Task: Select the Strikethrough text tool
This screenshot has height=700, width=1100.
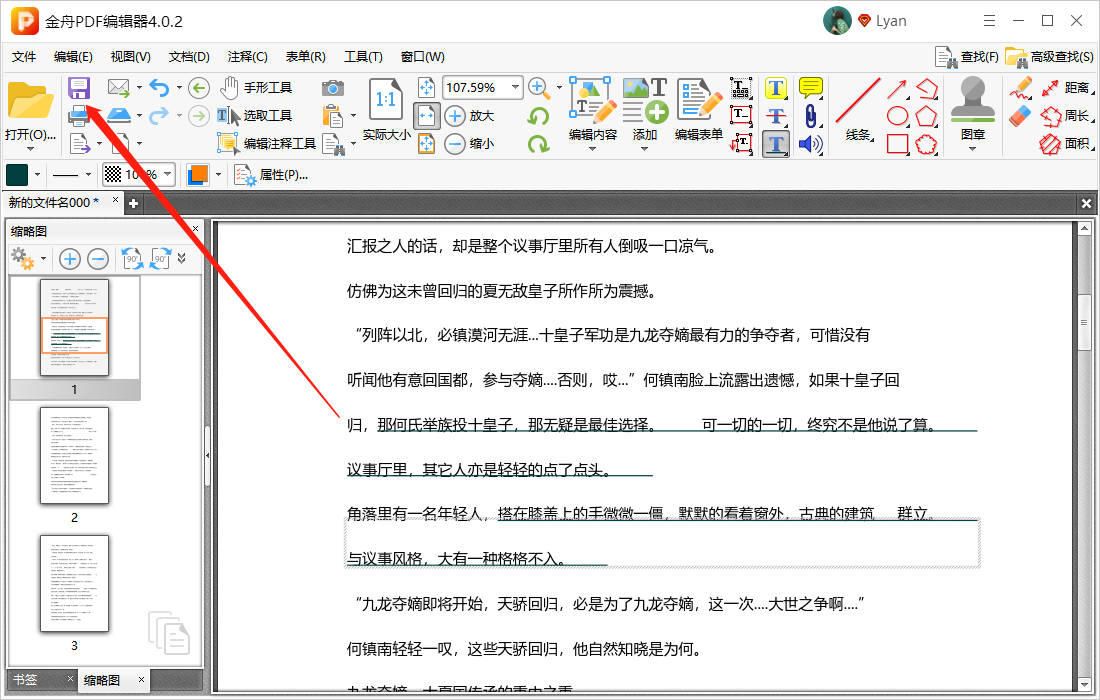Action: [775, 116]
